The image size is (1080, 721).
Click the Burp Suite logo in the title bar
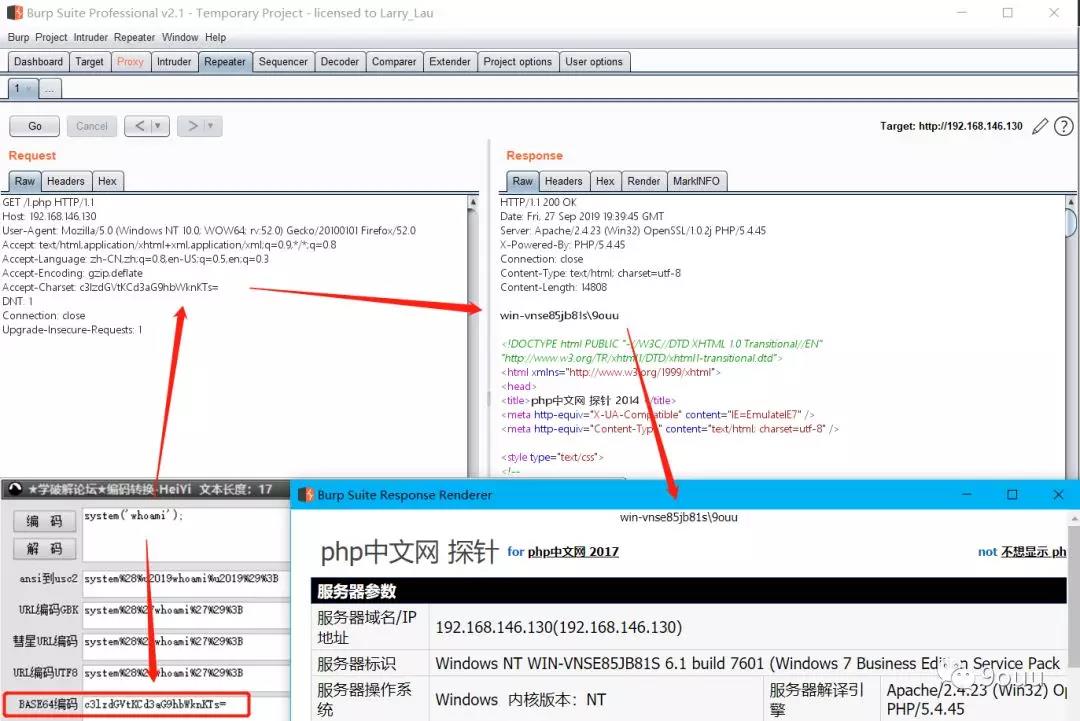[14, 12]
